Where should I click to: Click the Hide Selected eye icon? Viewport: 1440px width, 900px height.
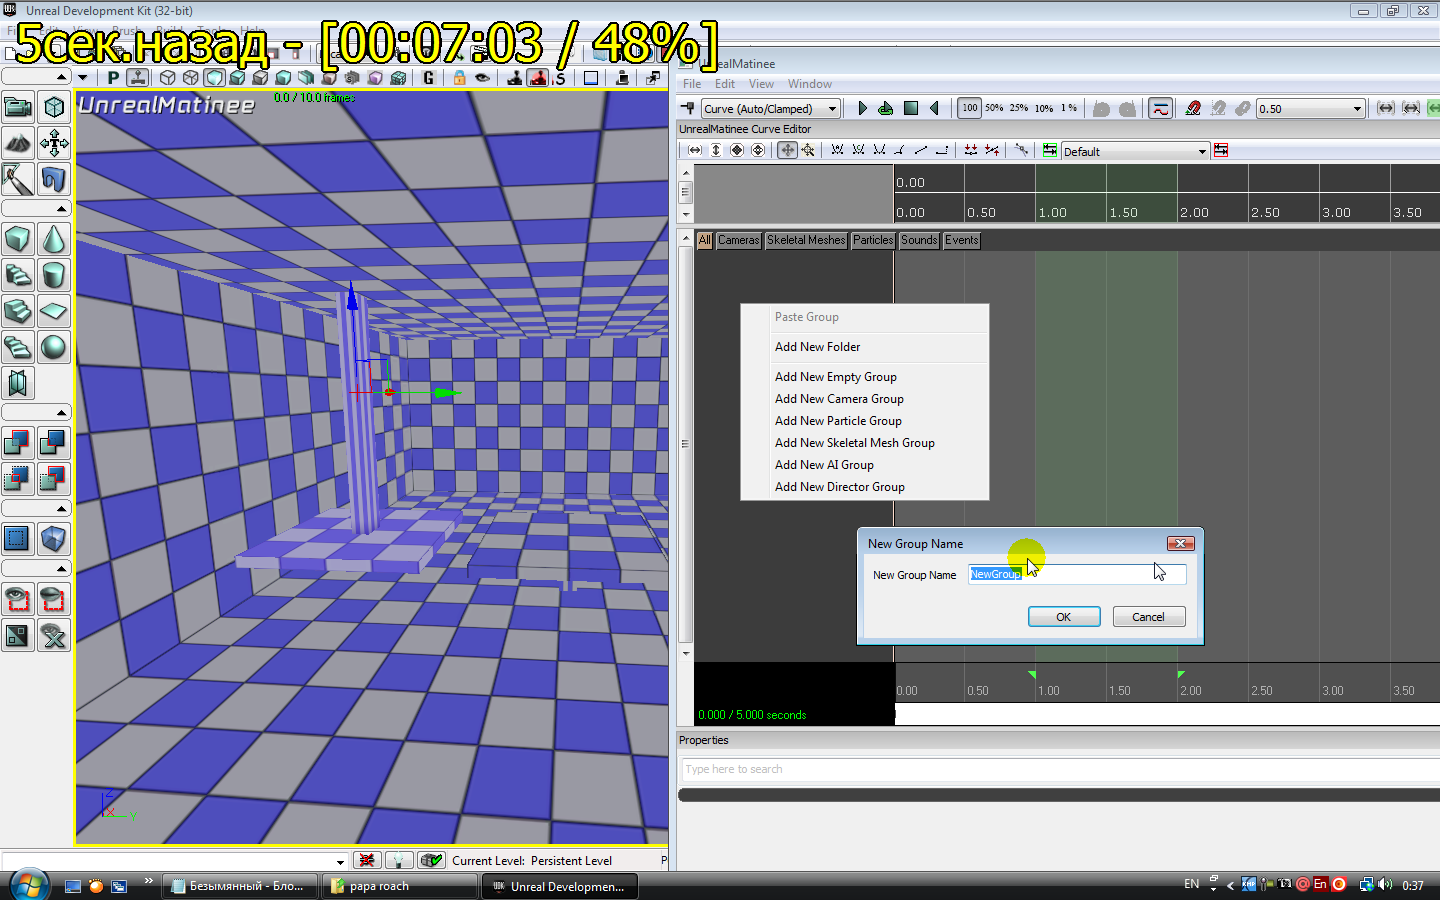(x=54, y=599)
